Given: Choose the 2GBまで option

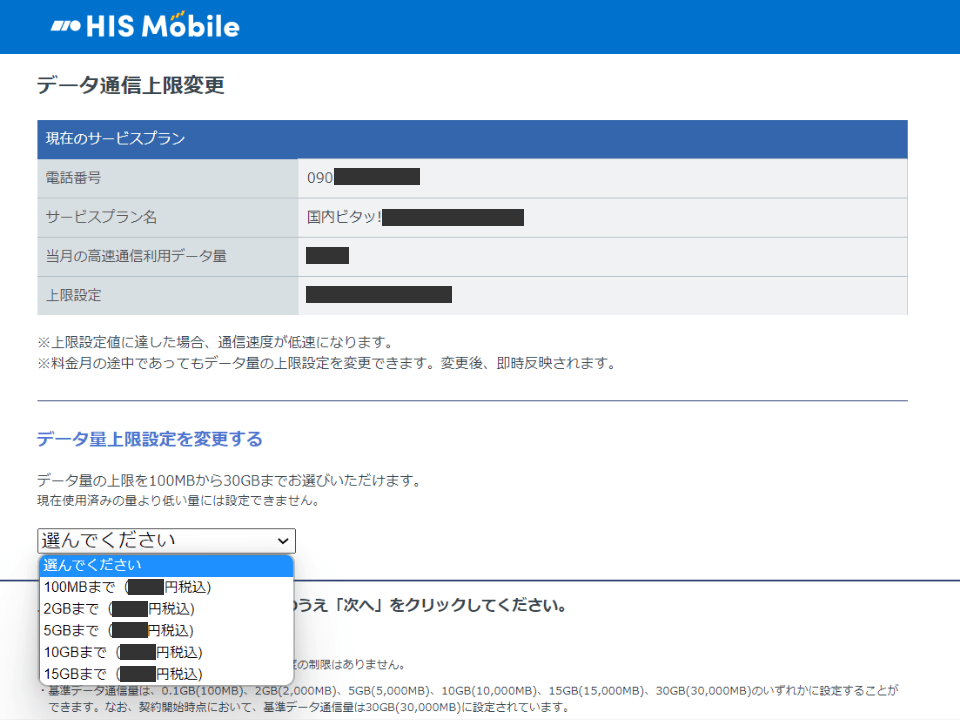Looking at the screenshot, I should point(167,609).
